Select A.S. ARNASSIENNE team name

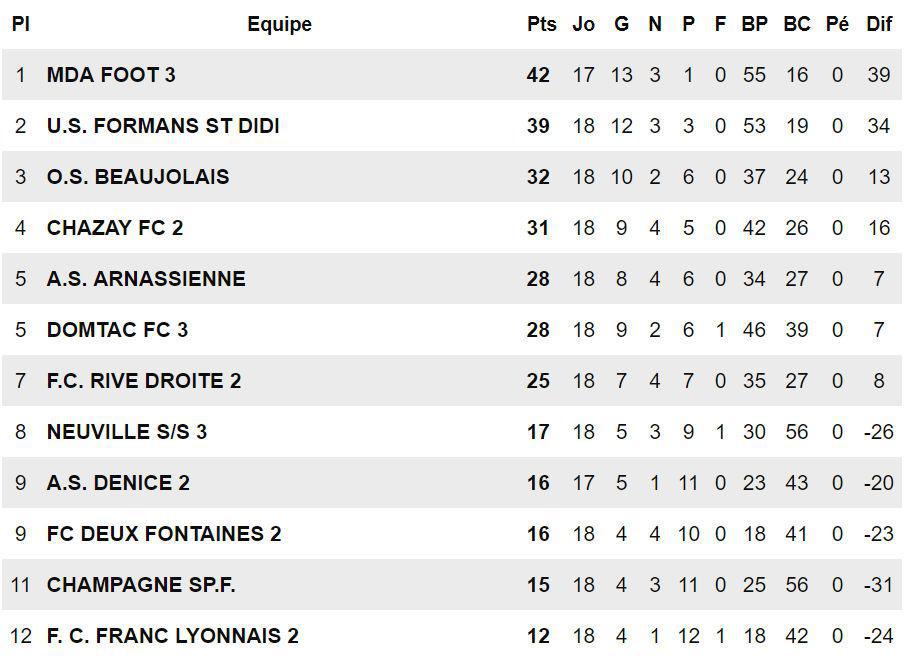pos(146,279)
